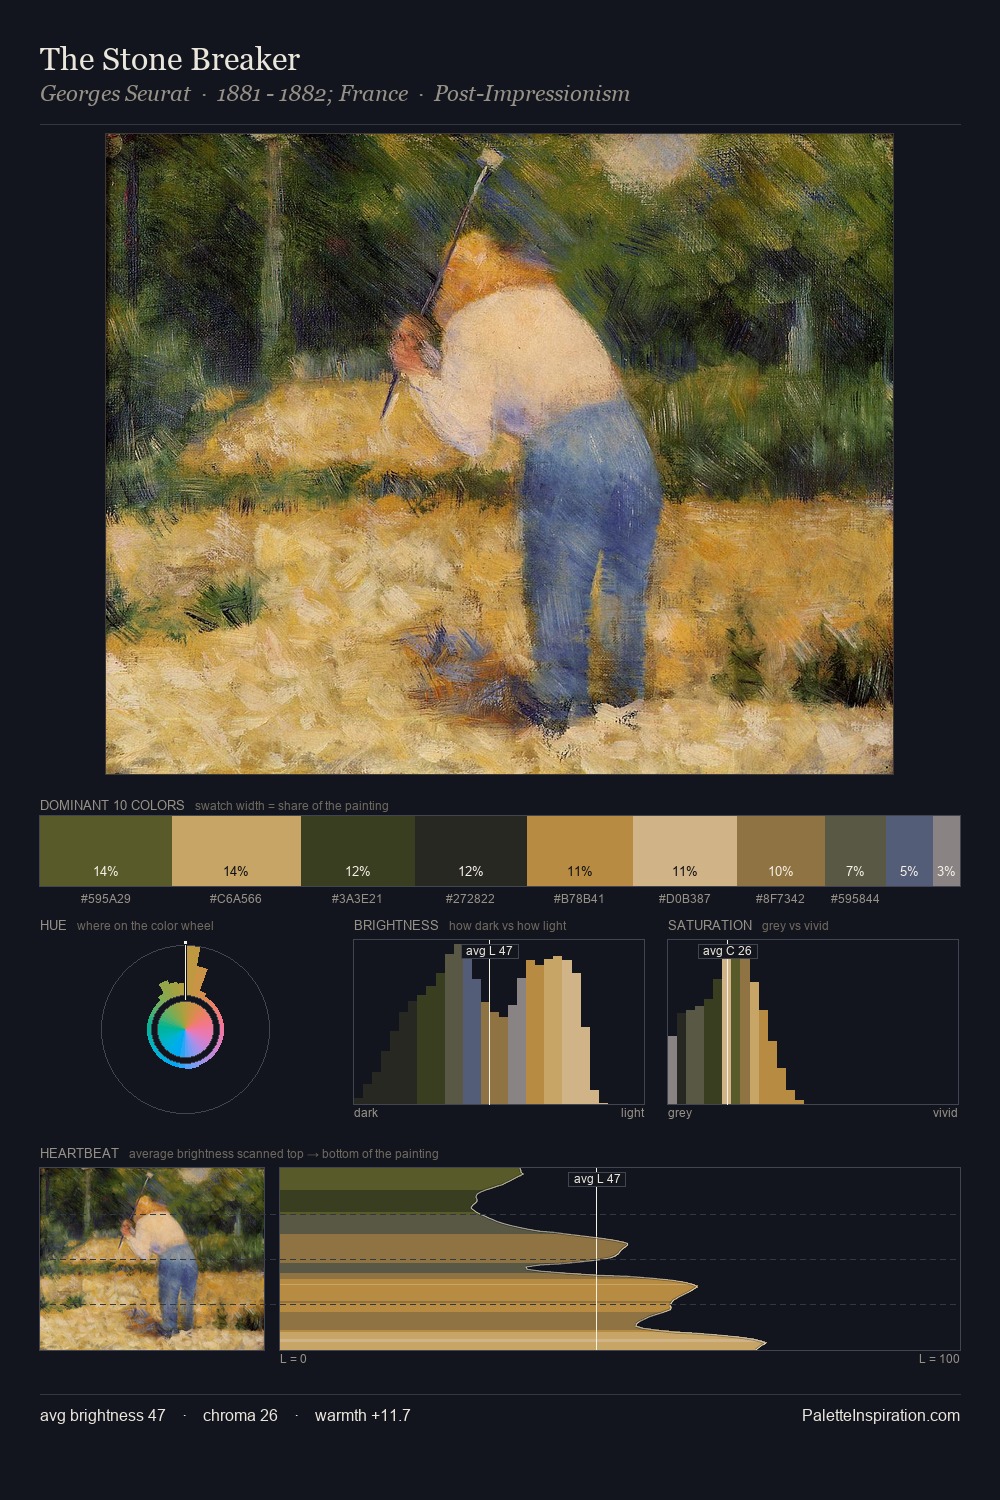The width and height of the screenshot is (1000, 1500).
Task: Click the hex code '#B78B41' label
Action: pyautogui.click(x=579, y=899)
